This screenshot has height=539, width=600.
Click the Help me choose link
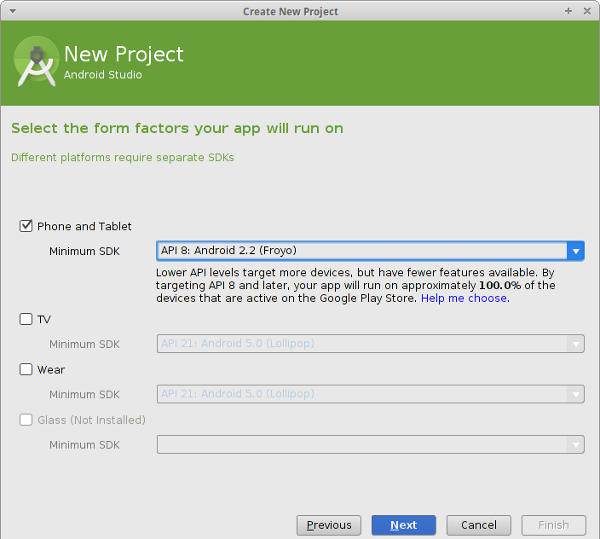(465, 298)
